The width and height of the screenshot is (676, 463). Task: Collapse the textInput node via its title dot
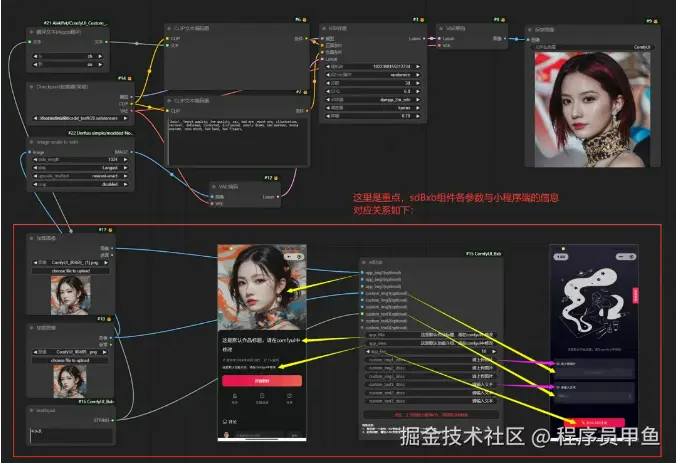pyautogui.click(x=31, y=410)
